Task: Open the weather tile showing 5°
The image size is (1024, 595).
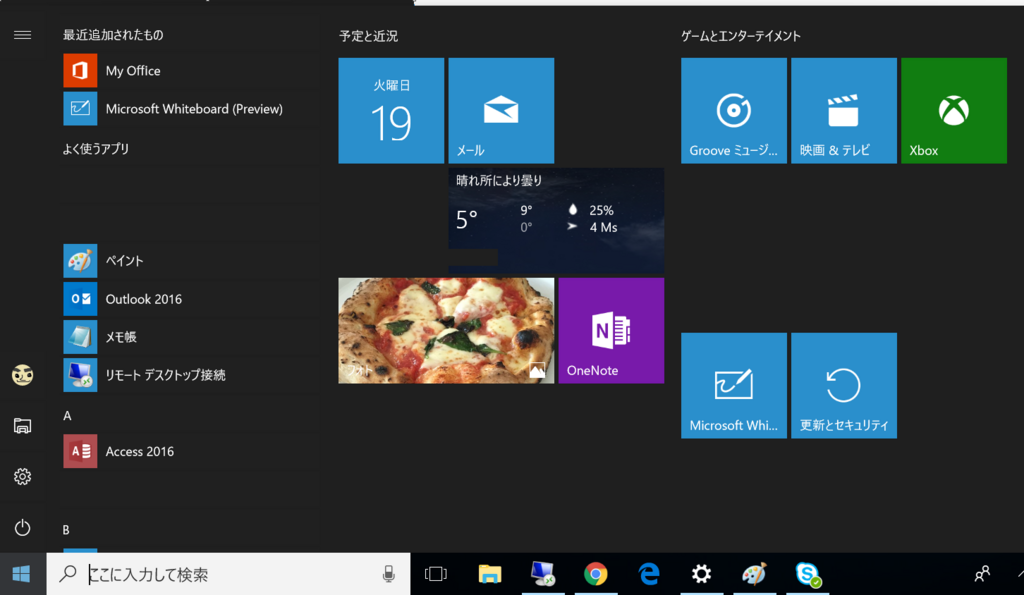Action: pos(556,221)
